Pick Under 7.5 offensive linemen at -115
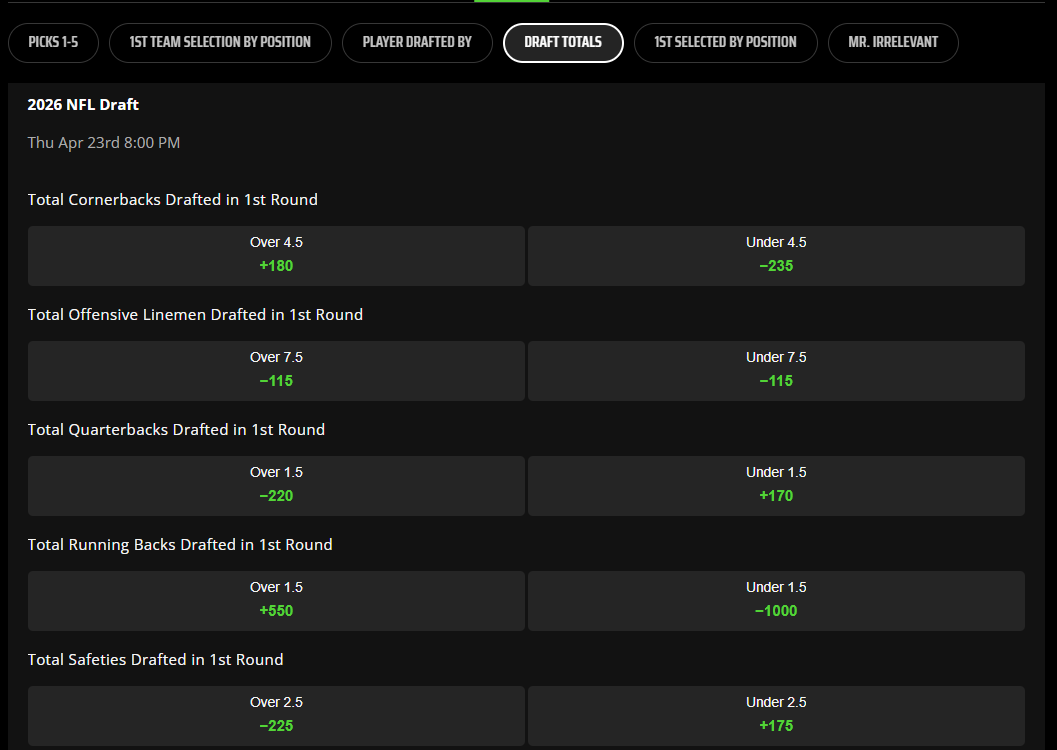Image resolution: width=1057 pixels, height=750 pixels. (x=776, y=371)
